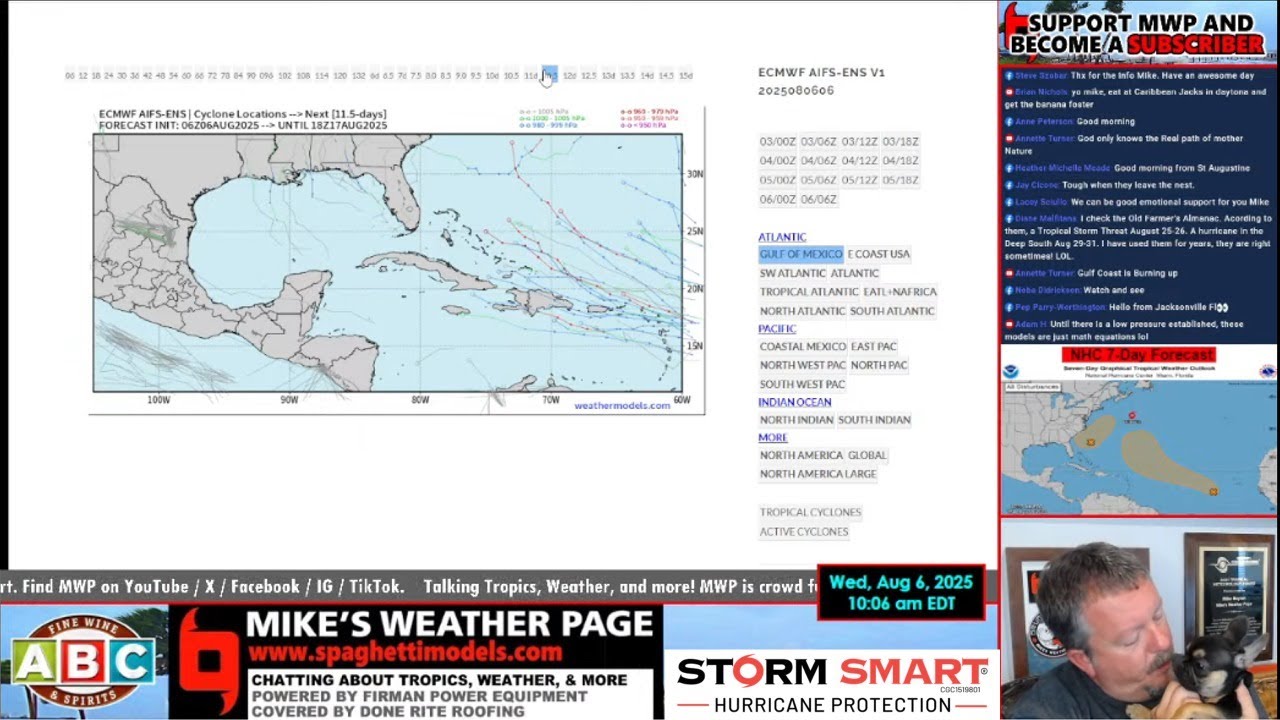Jump to the 15d forecast step
The image size is (1280, 720).
coord(686,76)
